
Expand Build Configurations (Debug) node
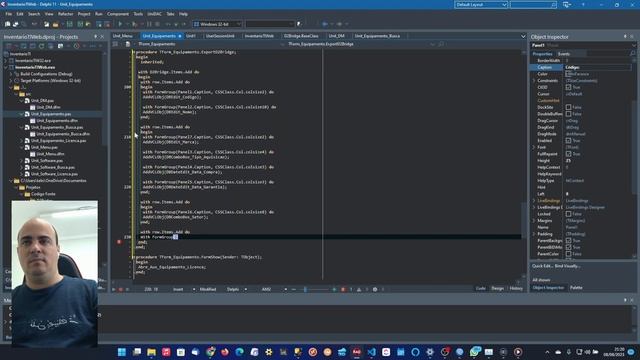(11, 74)
